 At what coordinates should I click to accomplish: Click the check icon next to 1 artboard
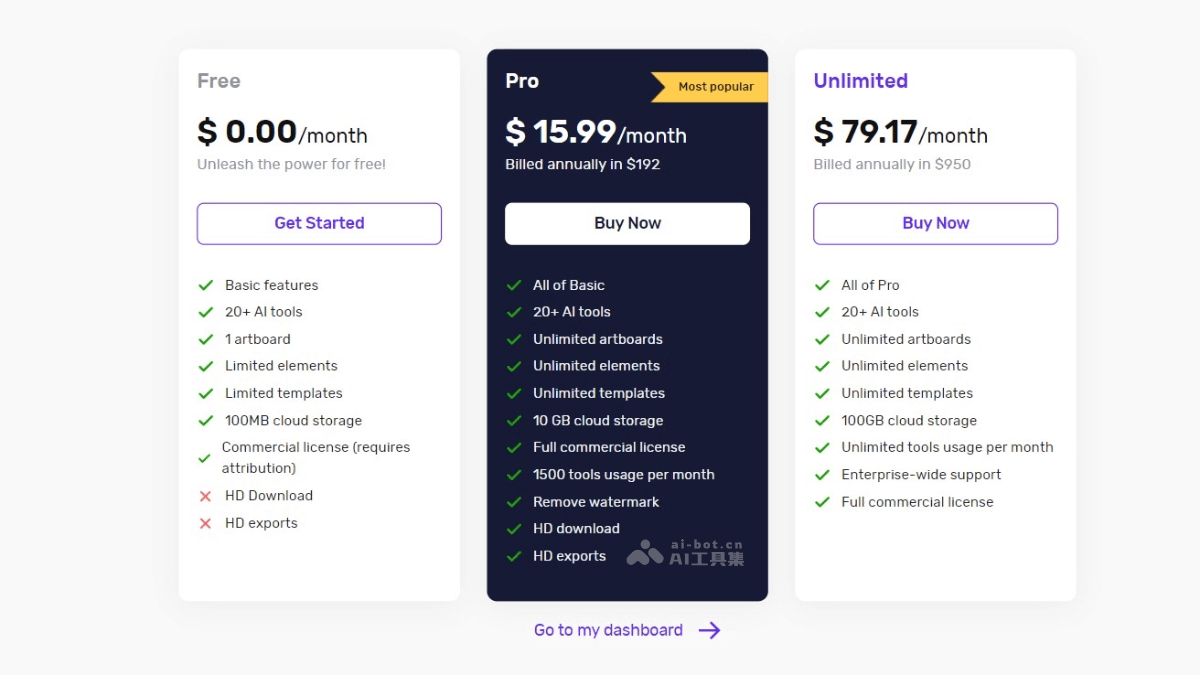tap(206, 339)
